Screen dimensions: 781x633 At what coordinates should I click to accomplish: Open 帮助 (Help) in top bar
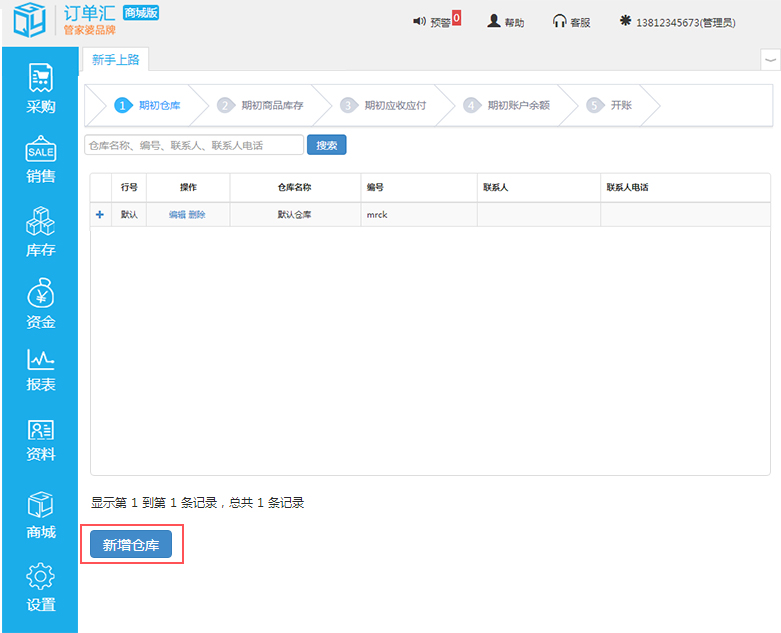coord(505,21)
